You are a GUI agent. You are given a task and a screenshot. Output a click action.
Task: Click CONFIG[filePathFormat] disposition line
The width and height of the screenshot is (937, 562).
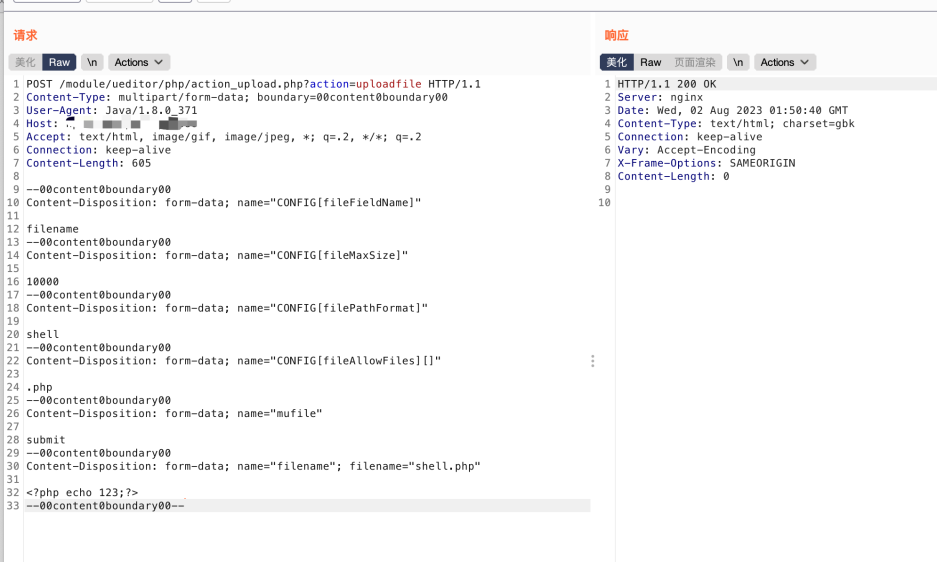[x=227, y=308]
